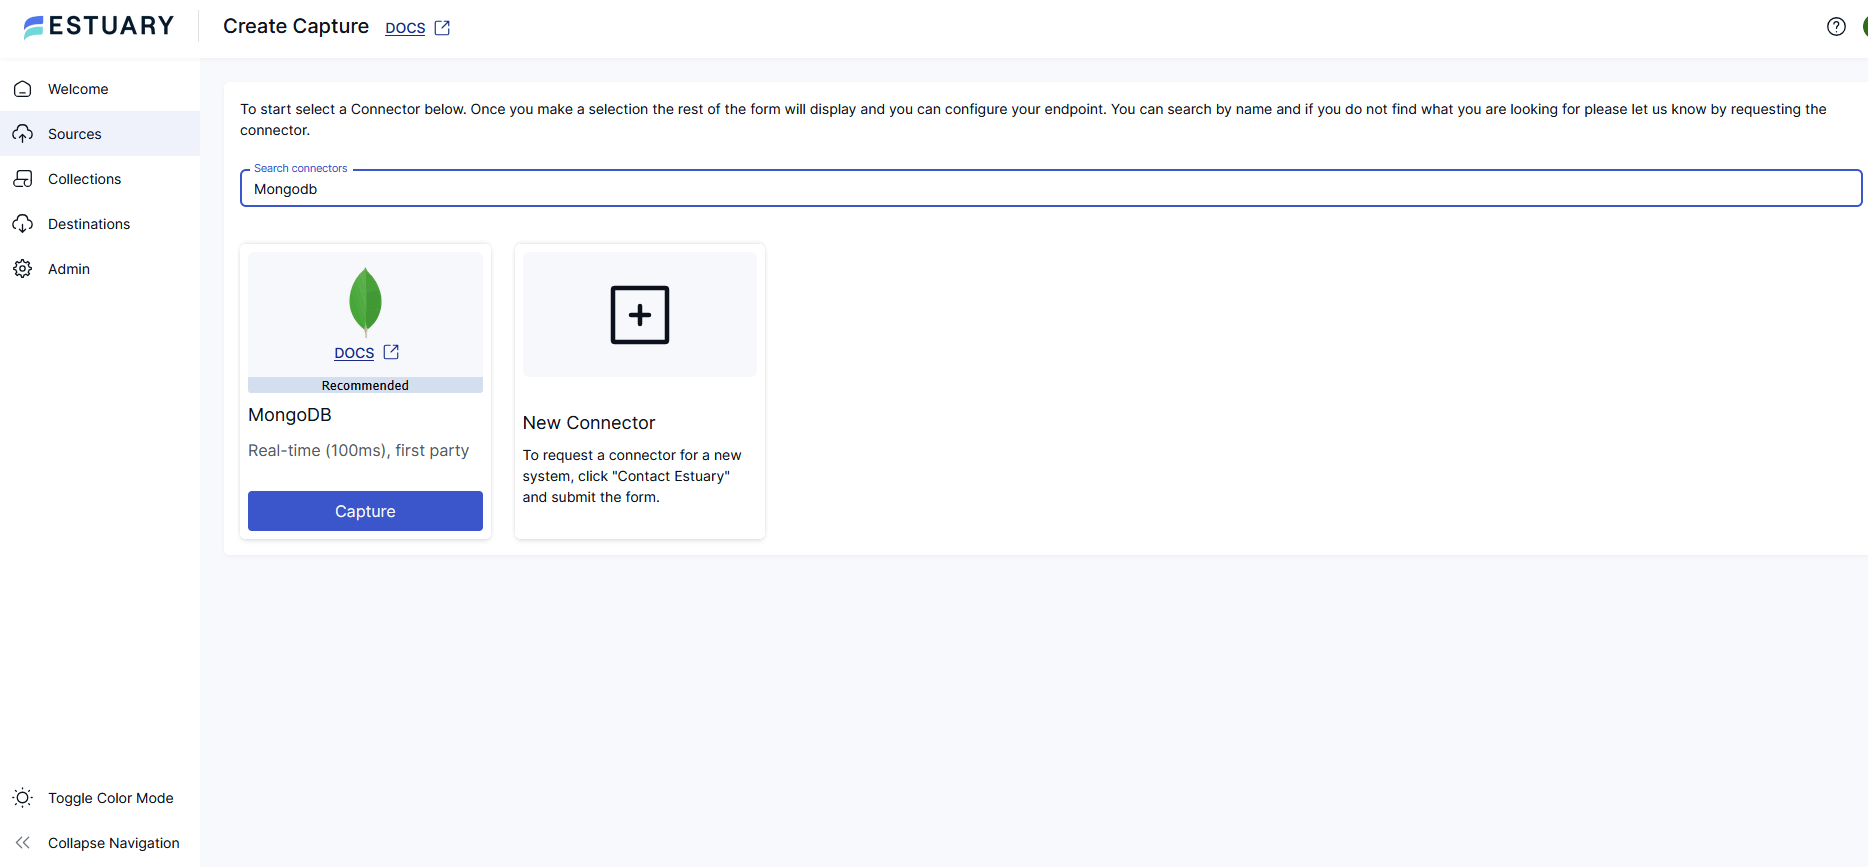Click the Capture button for MongoDB
Viewport: 1868px width, 867px height.
tap(365, 511)
